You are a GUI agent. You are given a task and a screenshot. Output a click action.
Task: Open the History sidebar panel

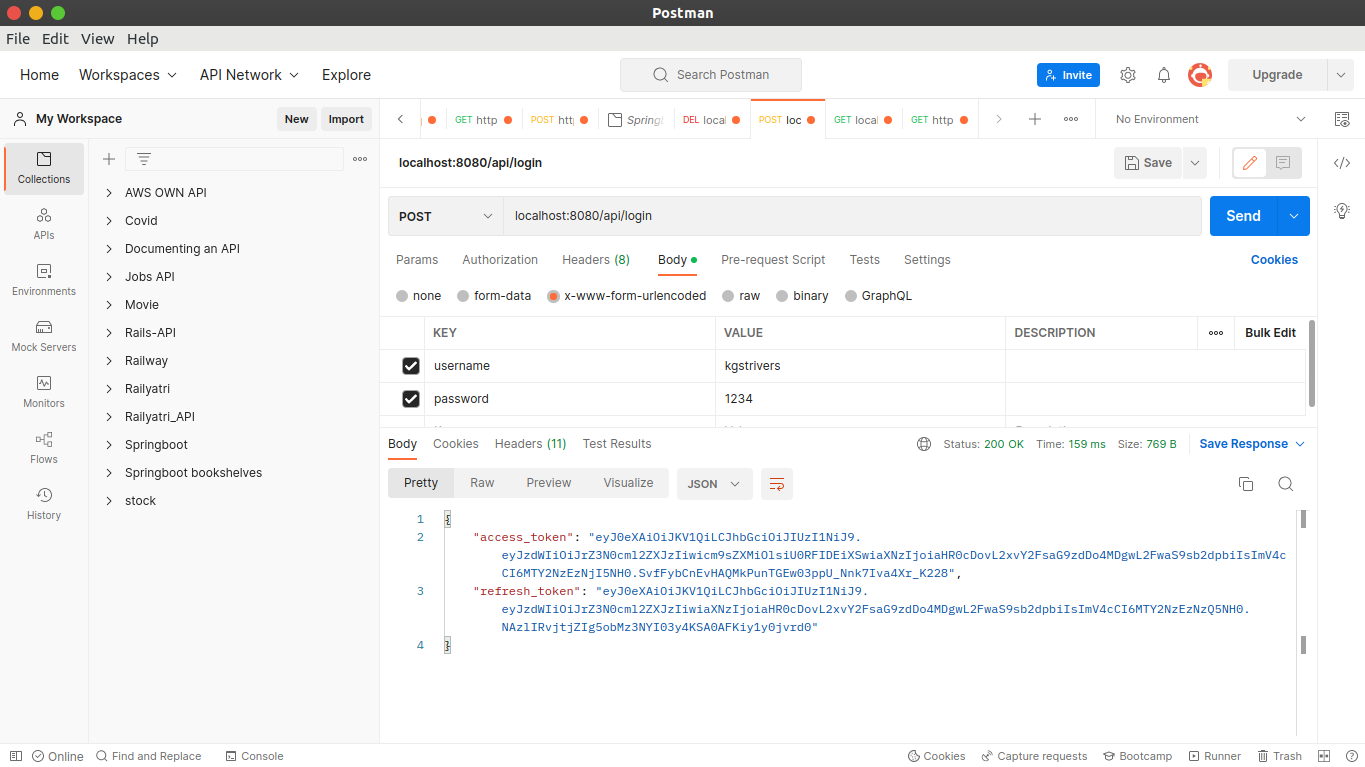[44, 503]
